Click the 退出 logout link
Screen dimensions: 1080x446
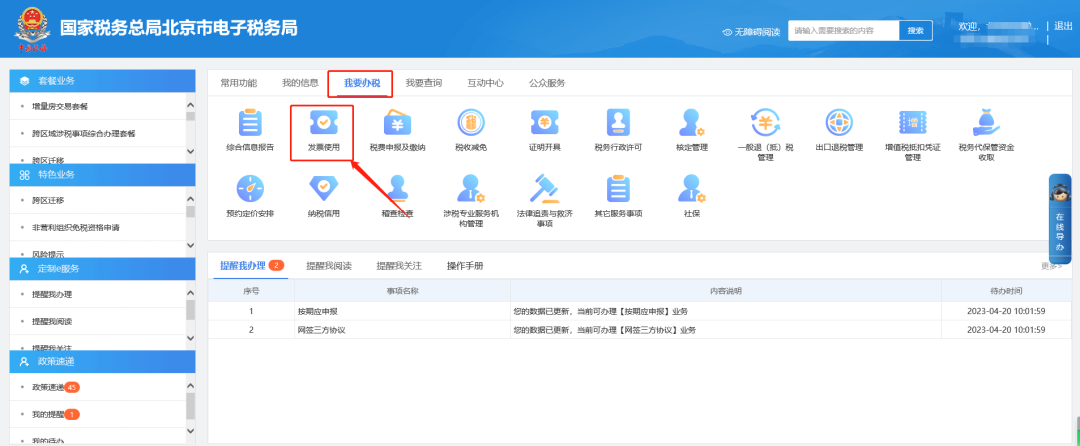coord(1062,26)
